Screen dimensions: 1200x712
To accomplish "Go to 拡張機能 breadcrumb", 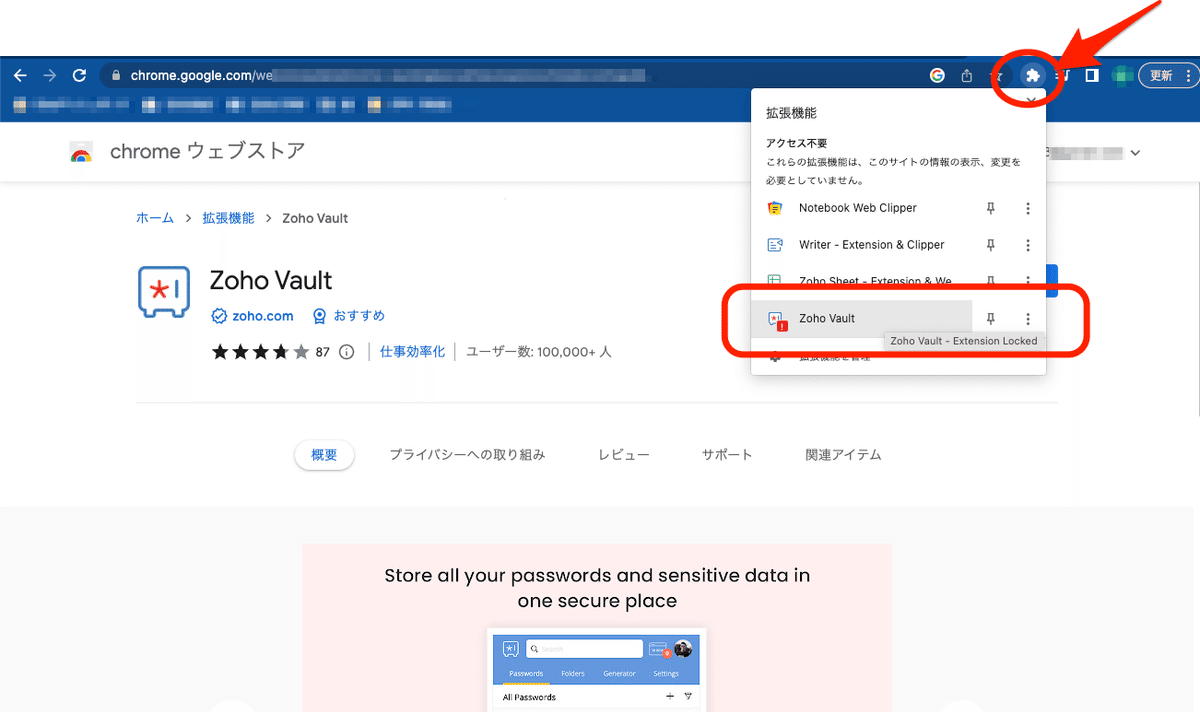I will [228, 218].
